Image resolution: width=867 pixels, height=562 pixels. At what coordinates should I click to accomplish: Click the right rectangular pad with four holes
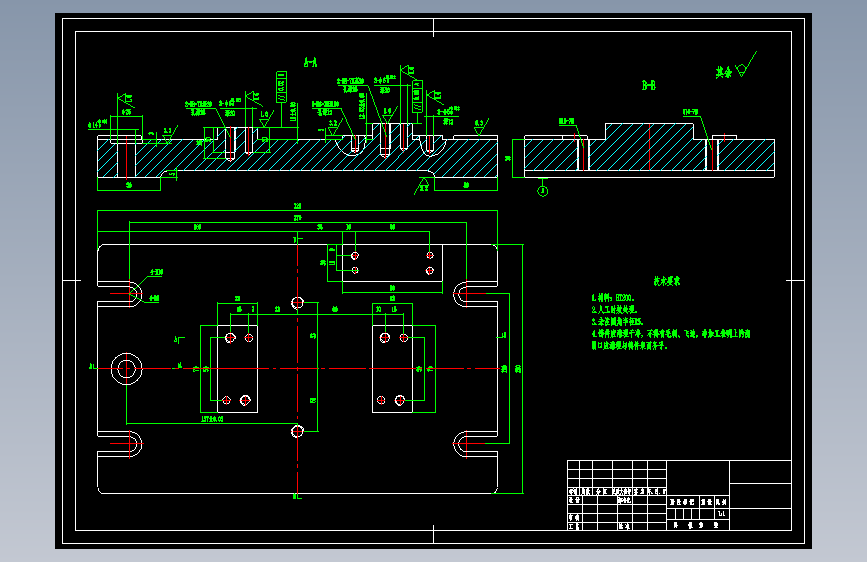pos(393,369)
